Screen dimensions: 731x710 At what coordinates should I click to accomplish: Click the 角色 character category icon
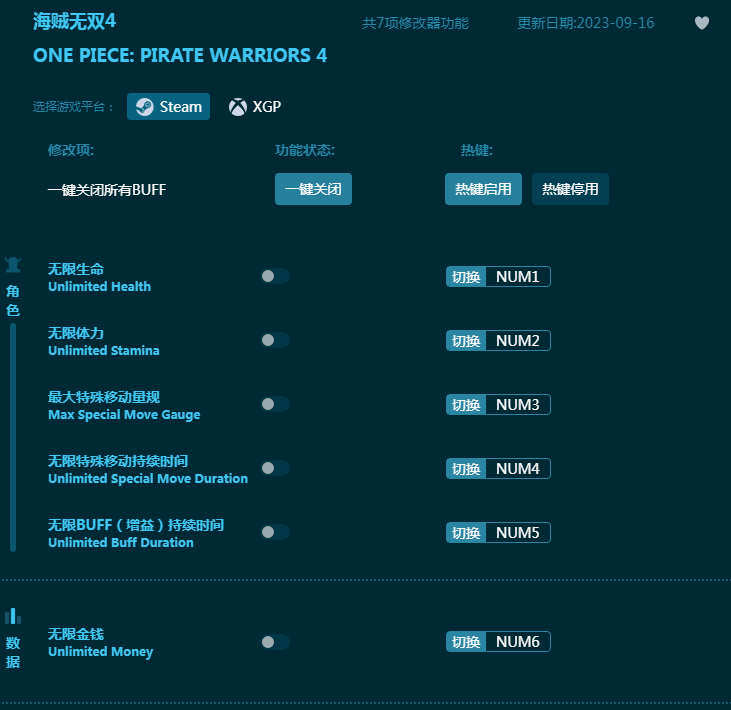pyautogui.click(x=13, y=264)
